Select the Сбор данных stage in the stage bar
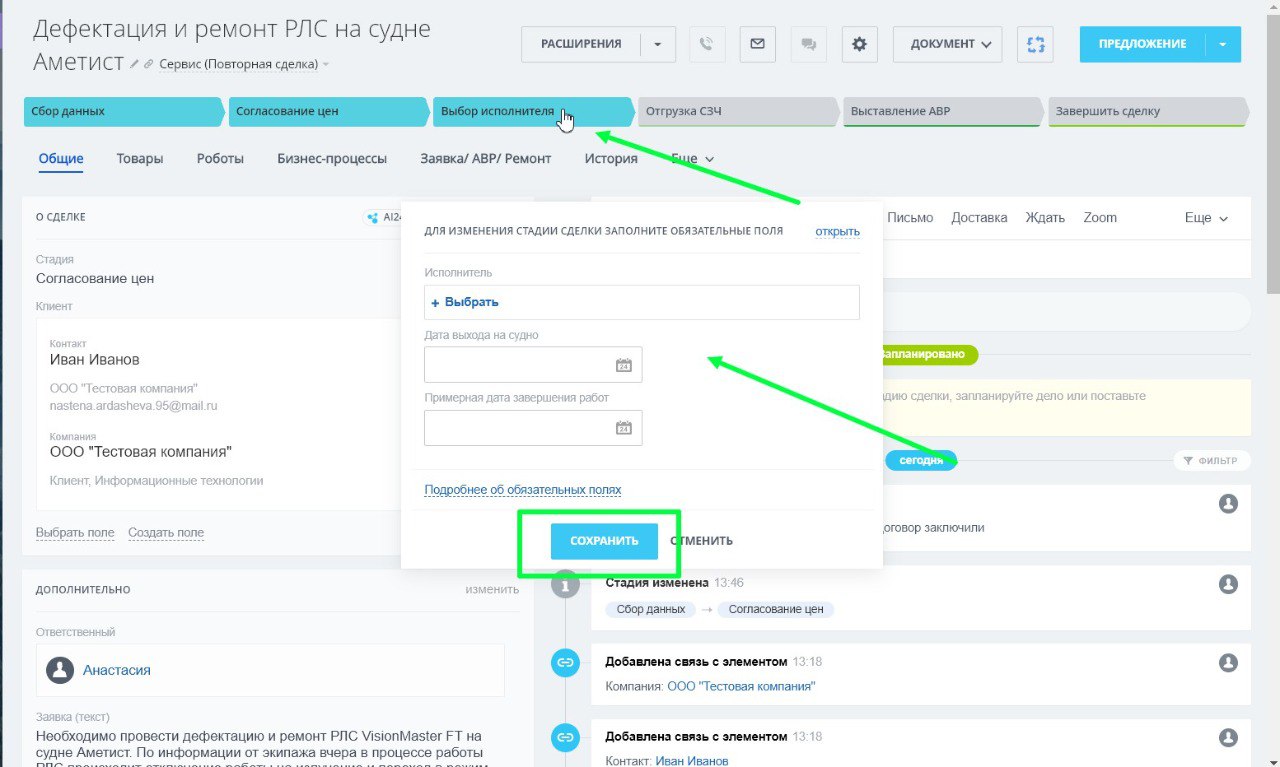The width and height of the screenshot is (1280, 767). point(123,112)
